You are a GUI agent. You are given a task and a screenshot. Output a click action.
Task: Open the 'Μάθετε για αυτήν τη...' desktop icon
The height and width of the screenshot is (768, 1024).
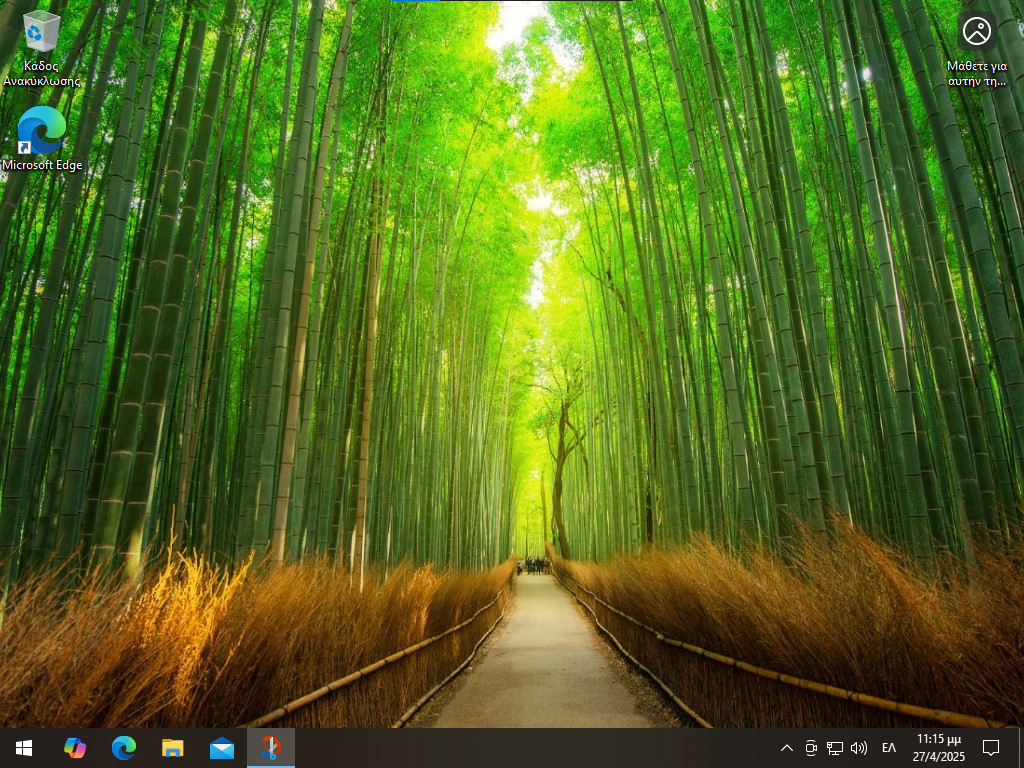977,49
